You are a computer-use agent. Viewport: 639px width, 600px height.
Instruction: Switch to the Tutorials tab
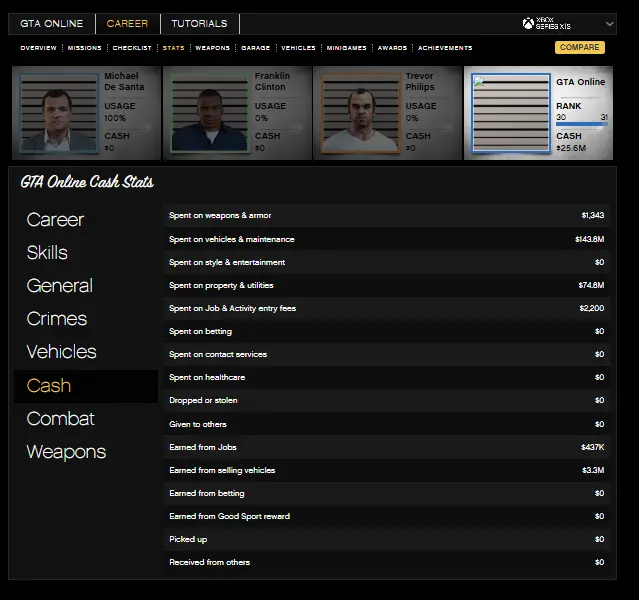pos(199,24)
